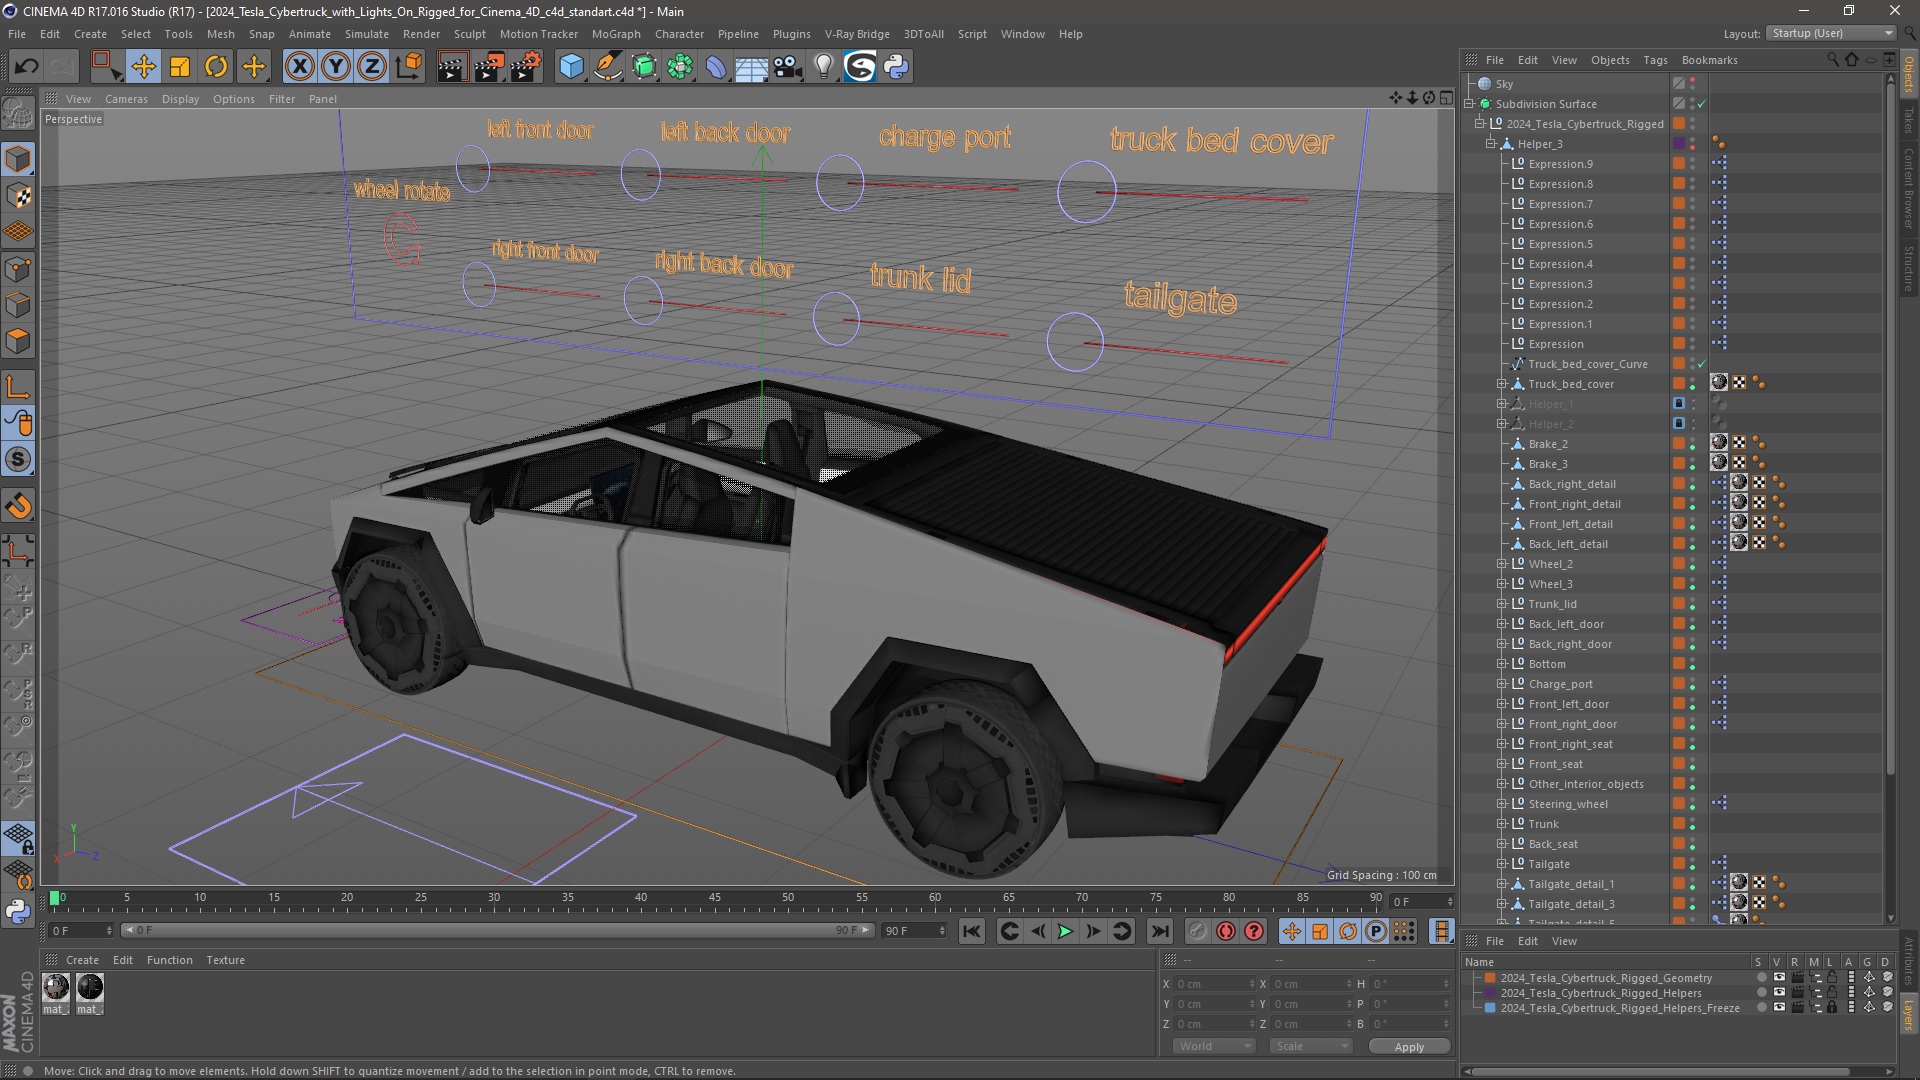Click the Python script icon in toolbar
The height and width of the screenshot is (1080, 1920).
[896, 67]
